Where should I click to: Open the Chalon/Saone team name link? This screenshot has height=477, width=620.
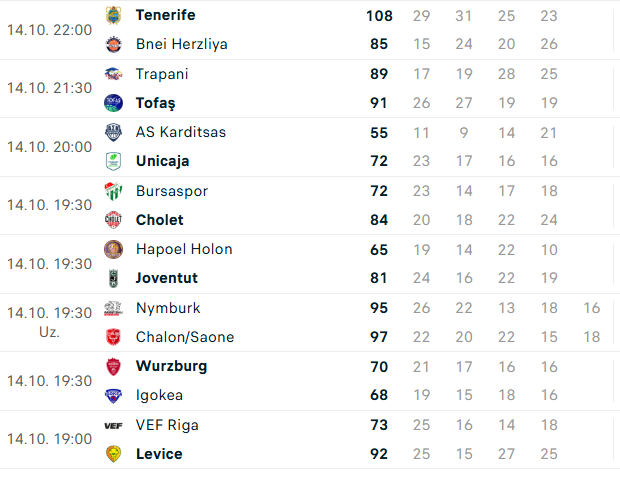pyautogui.click(x=185, y=337)
